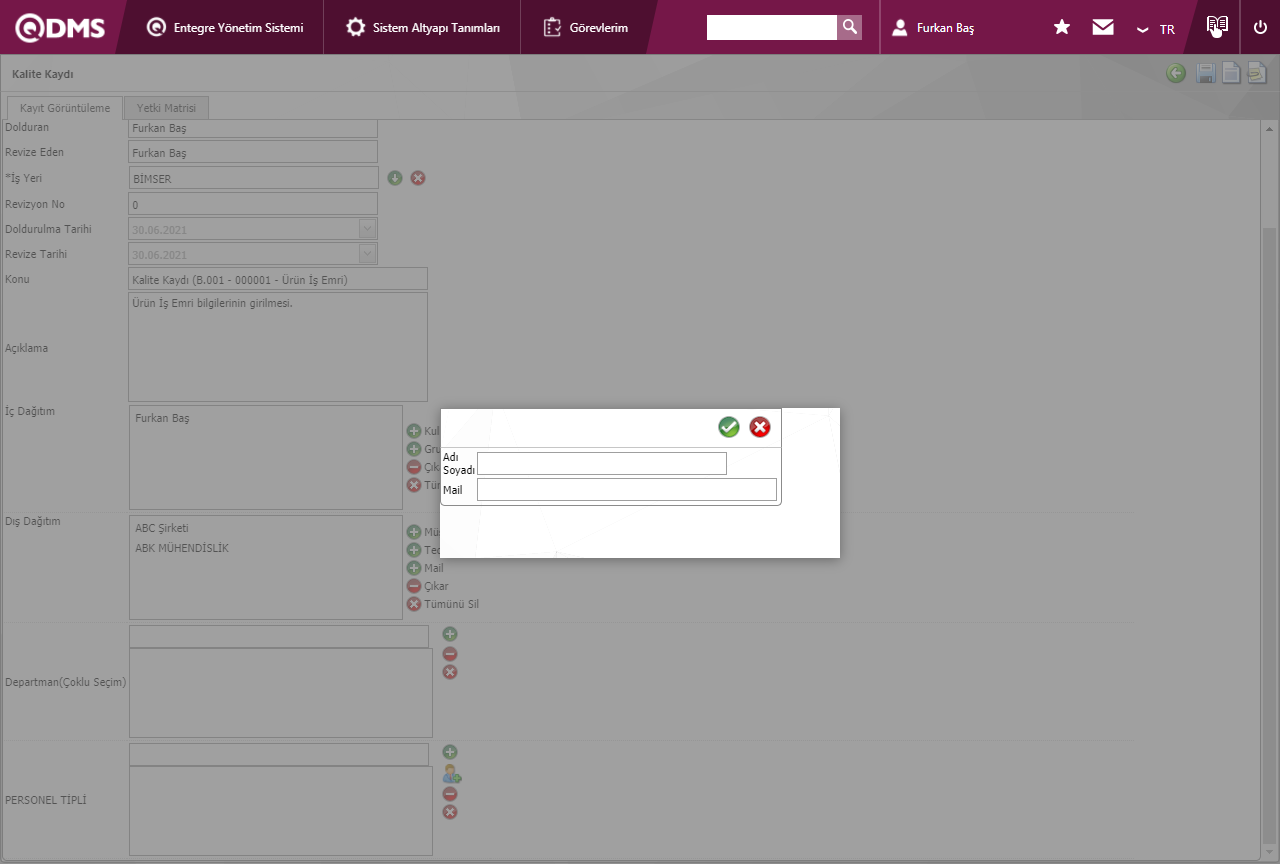The image size is (1280, 864).
Task: Open the QDMS logo home
Action: (x=60, y=28)
